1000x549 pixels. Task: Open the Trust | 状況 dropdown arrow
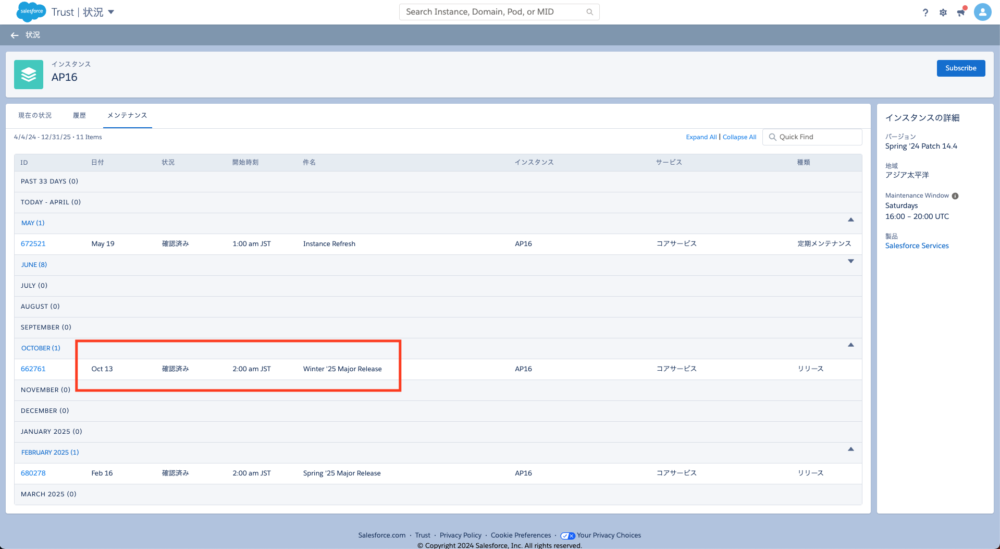(111, 12)
